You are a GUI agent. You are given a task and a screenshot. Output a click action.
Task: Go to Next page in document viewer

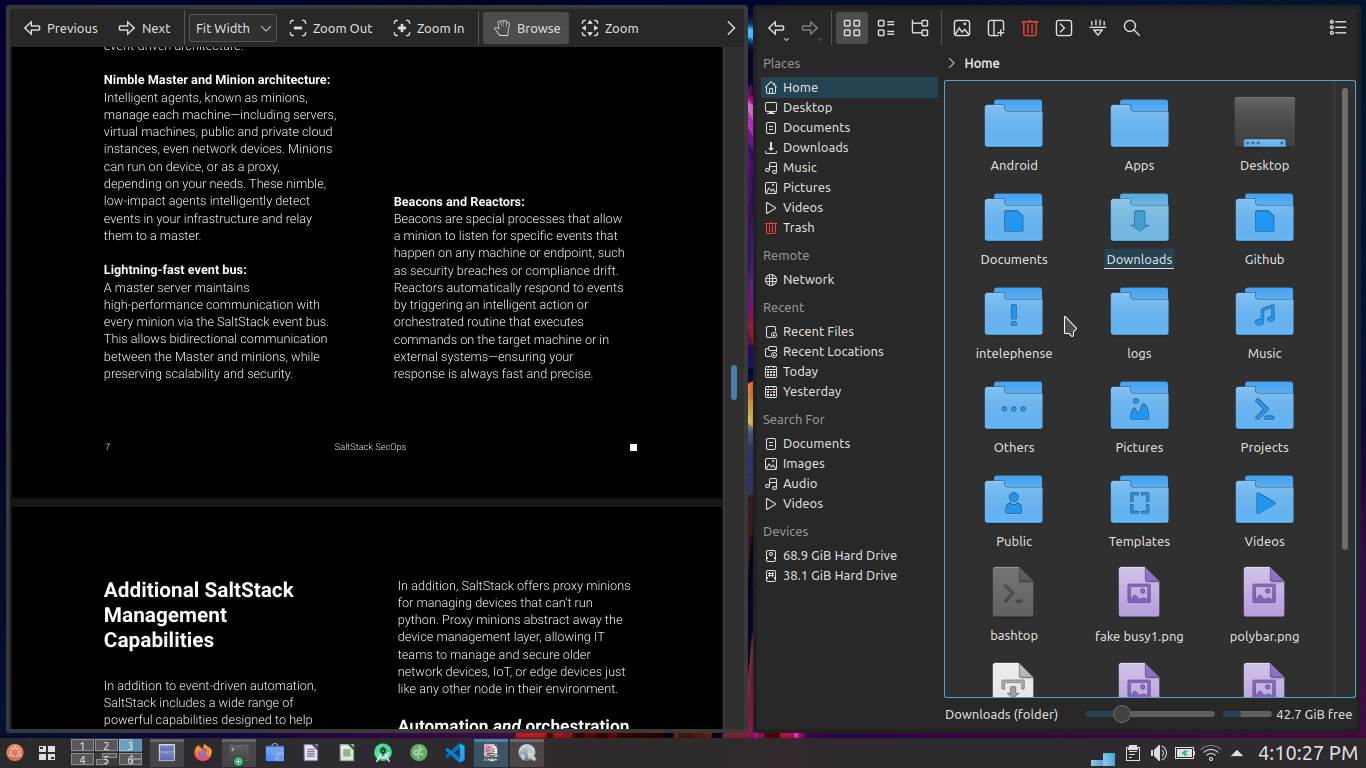point(144,28)
